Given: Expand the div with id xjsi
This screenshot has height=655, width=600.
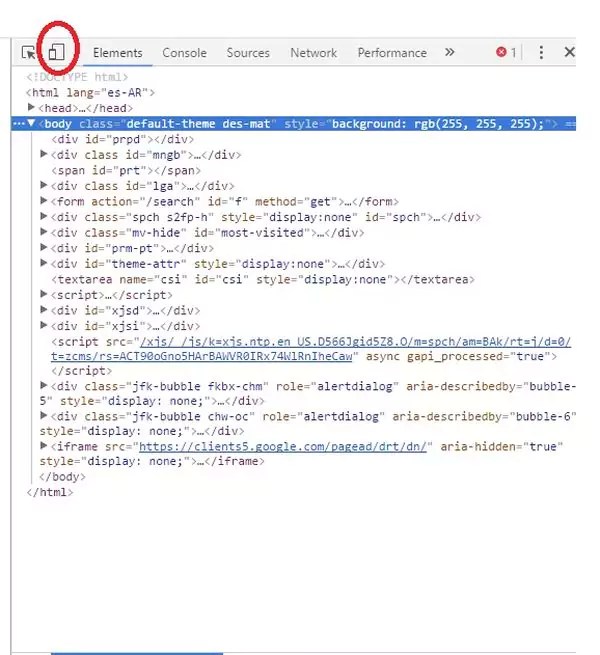Looking at the screenshot, I should pos(43,325).
